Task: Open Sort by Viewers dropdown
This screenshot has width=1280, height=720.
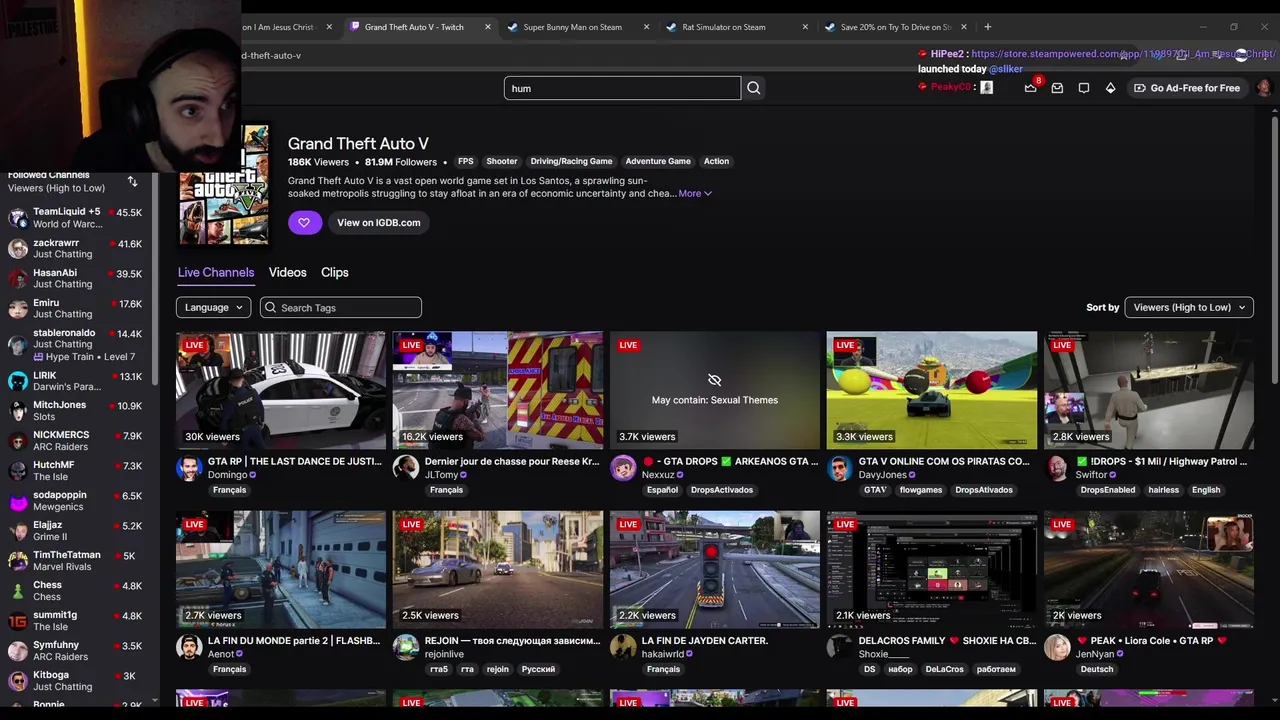Action: [x=1188, y=308]
